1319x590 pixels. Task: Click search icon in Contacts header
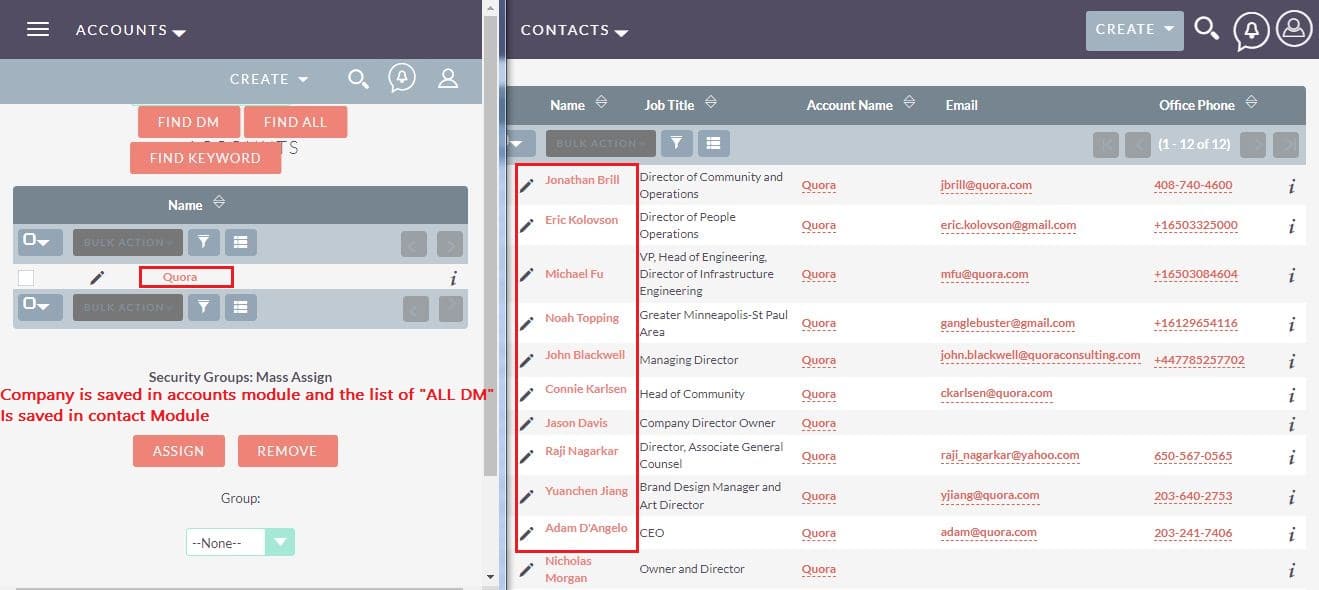click(x=1207, y=29)
